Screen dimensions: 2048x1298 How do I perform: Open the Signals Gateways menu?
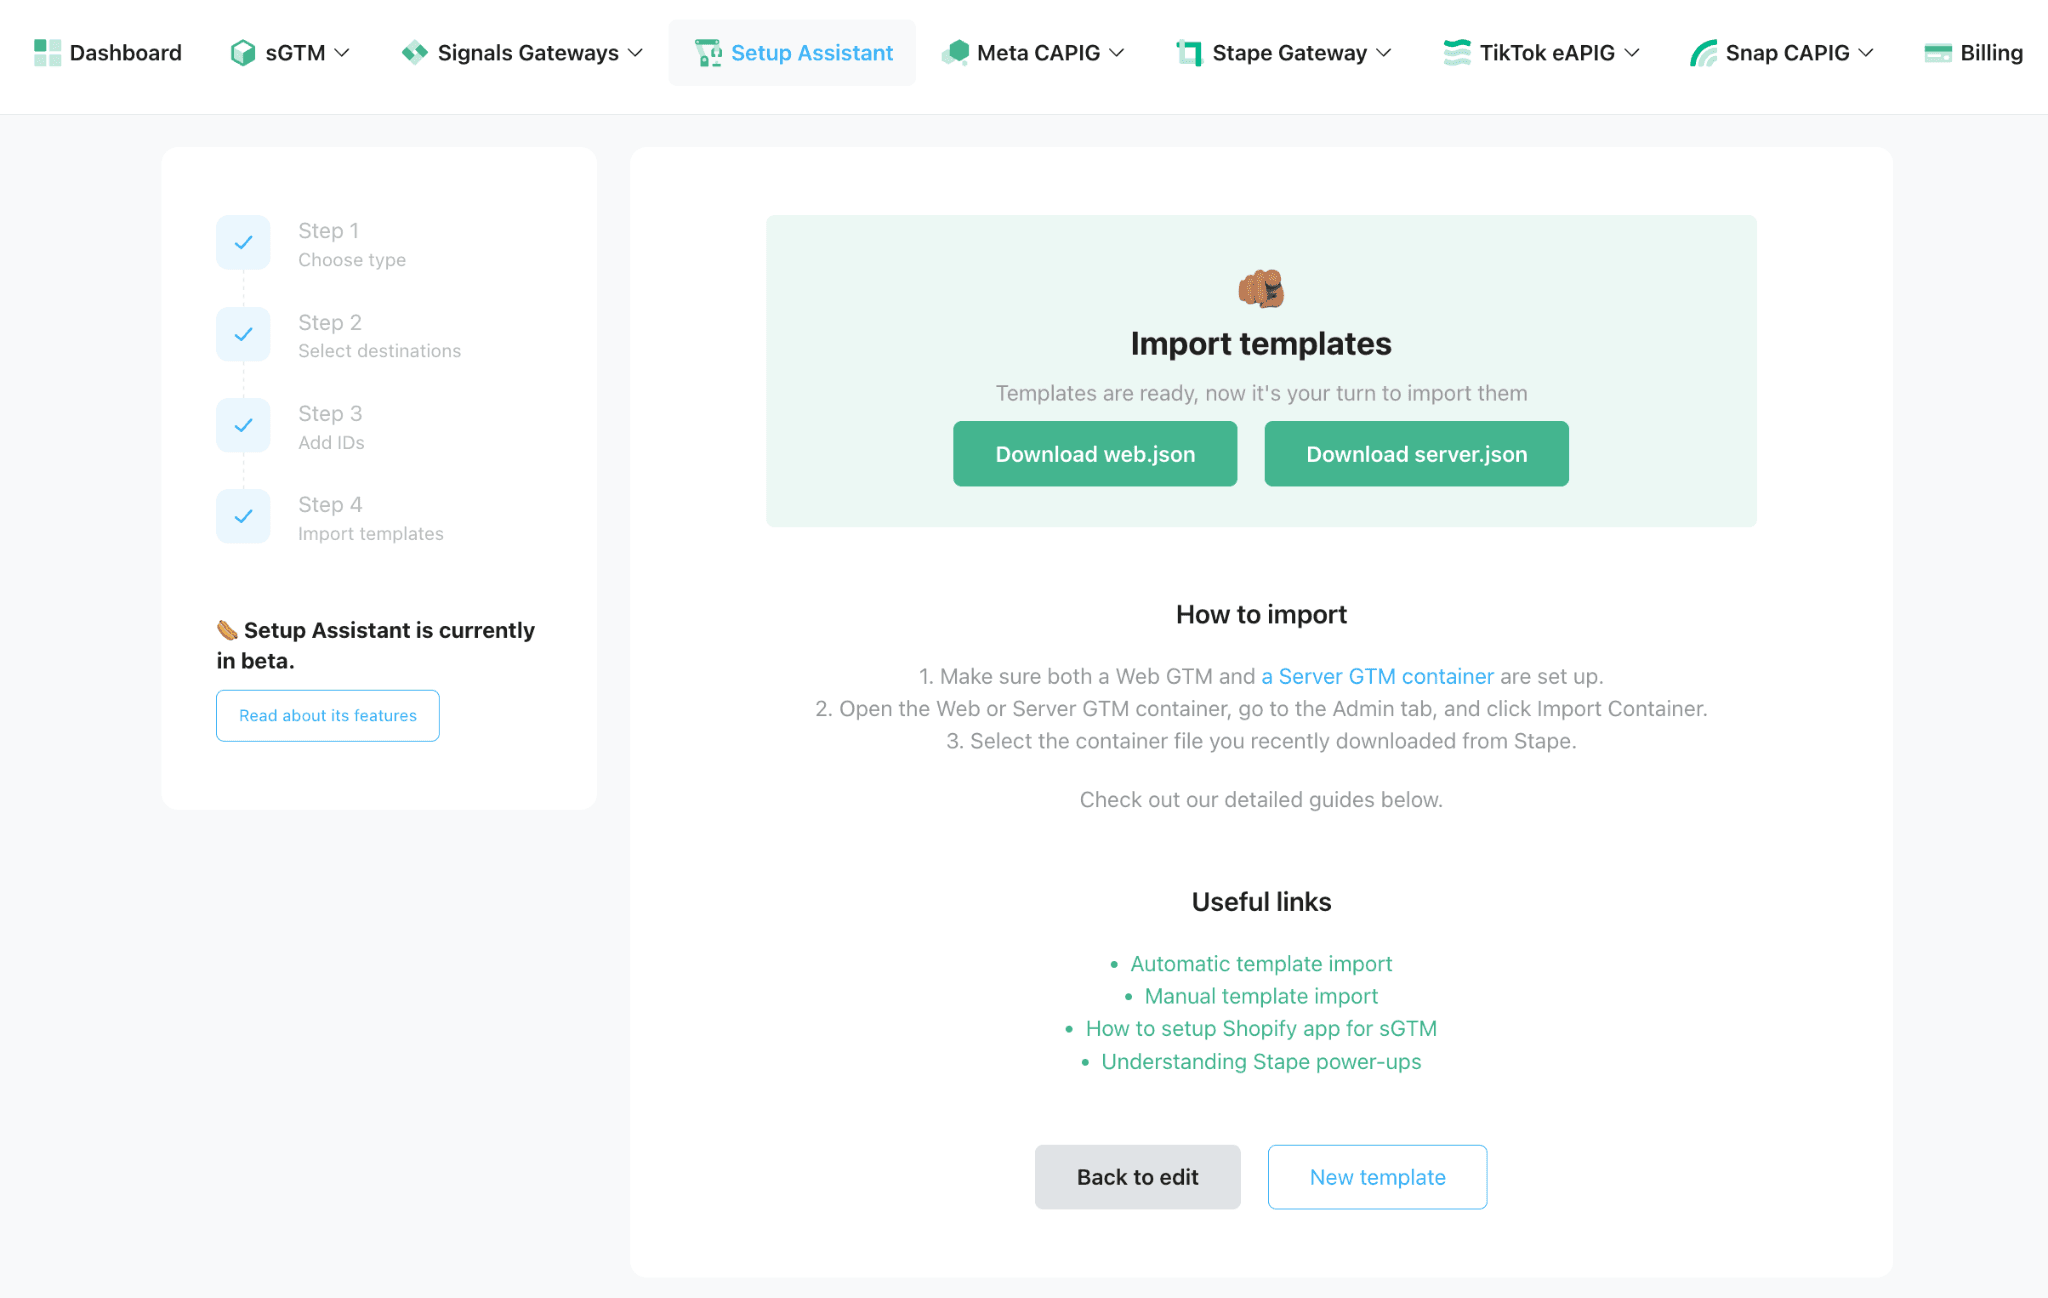522,52
